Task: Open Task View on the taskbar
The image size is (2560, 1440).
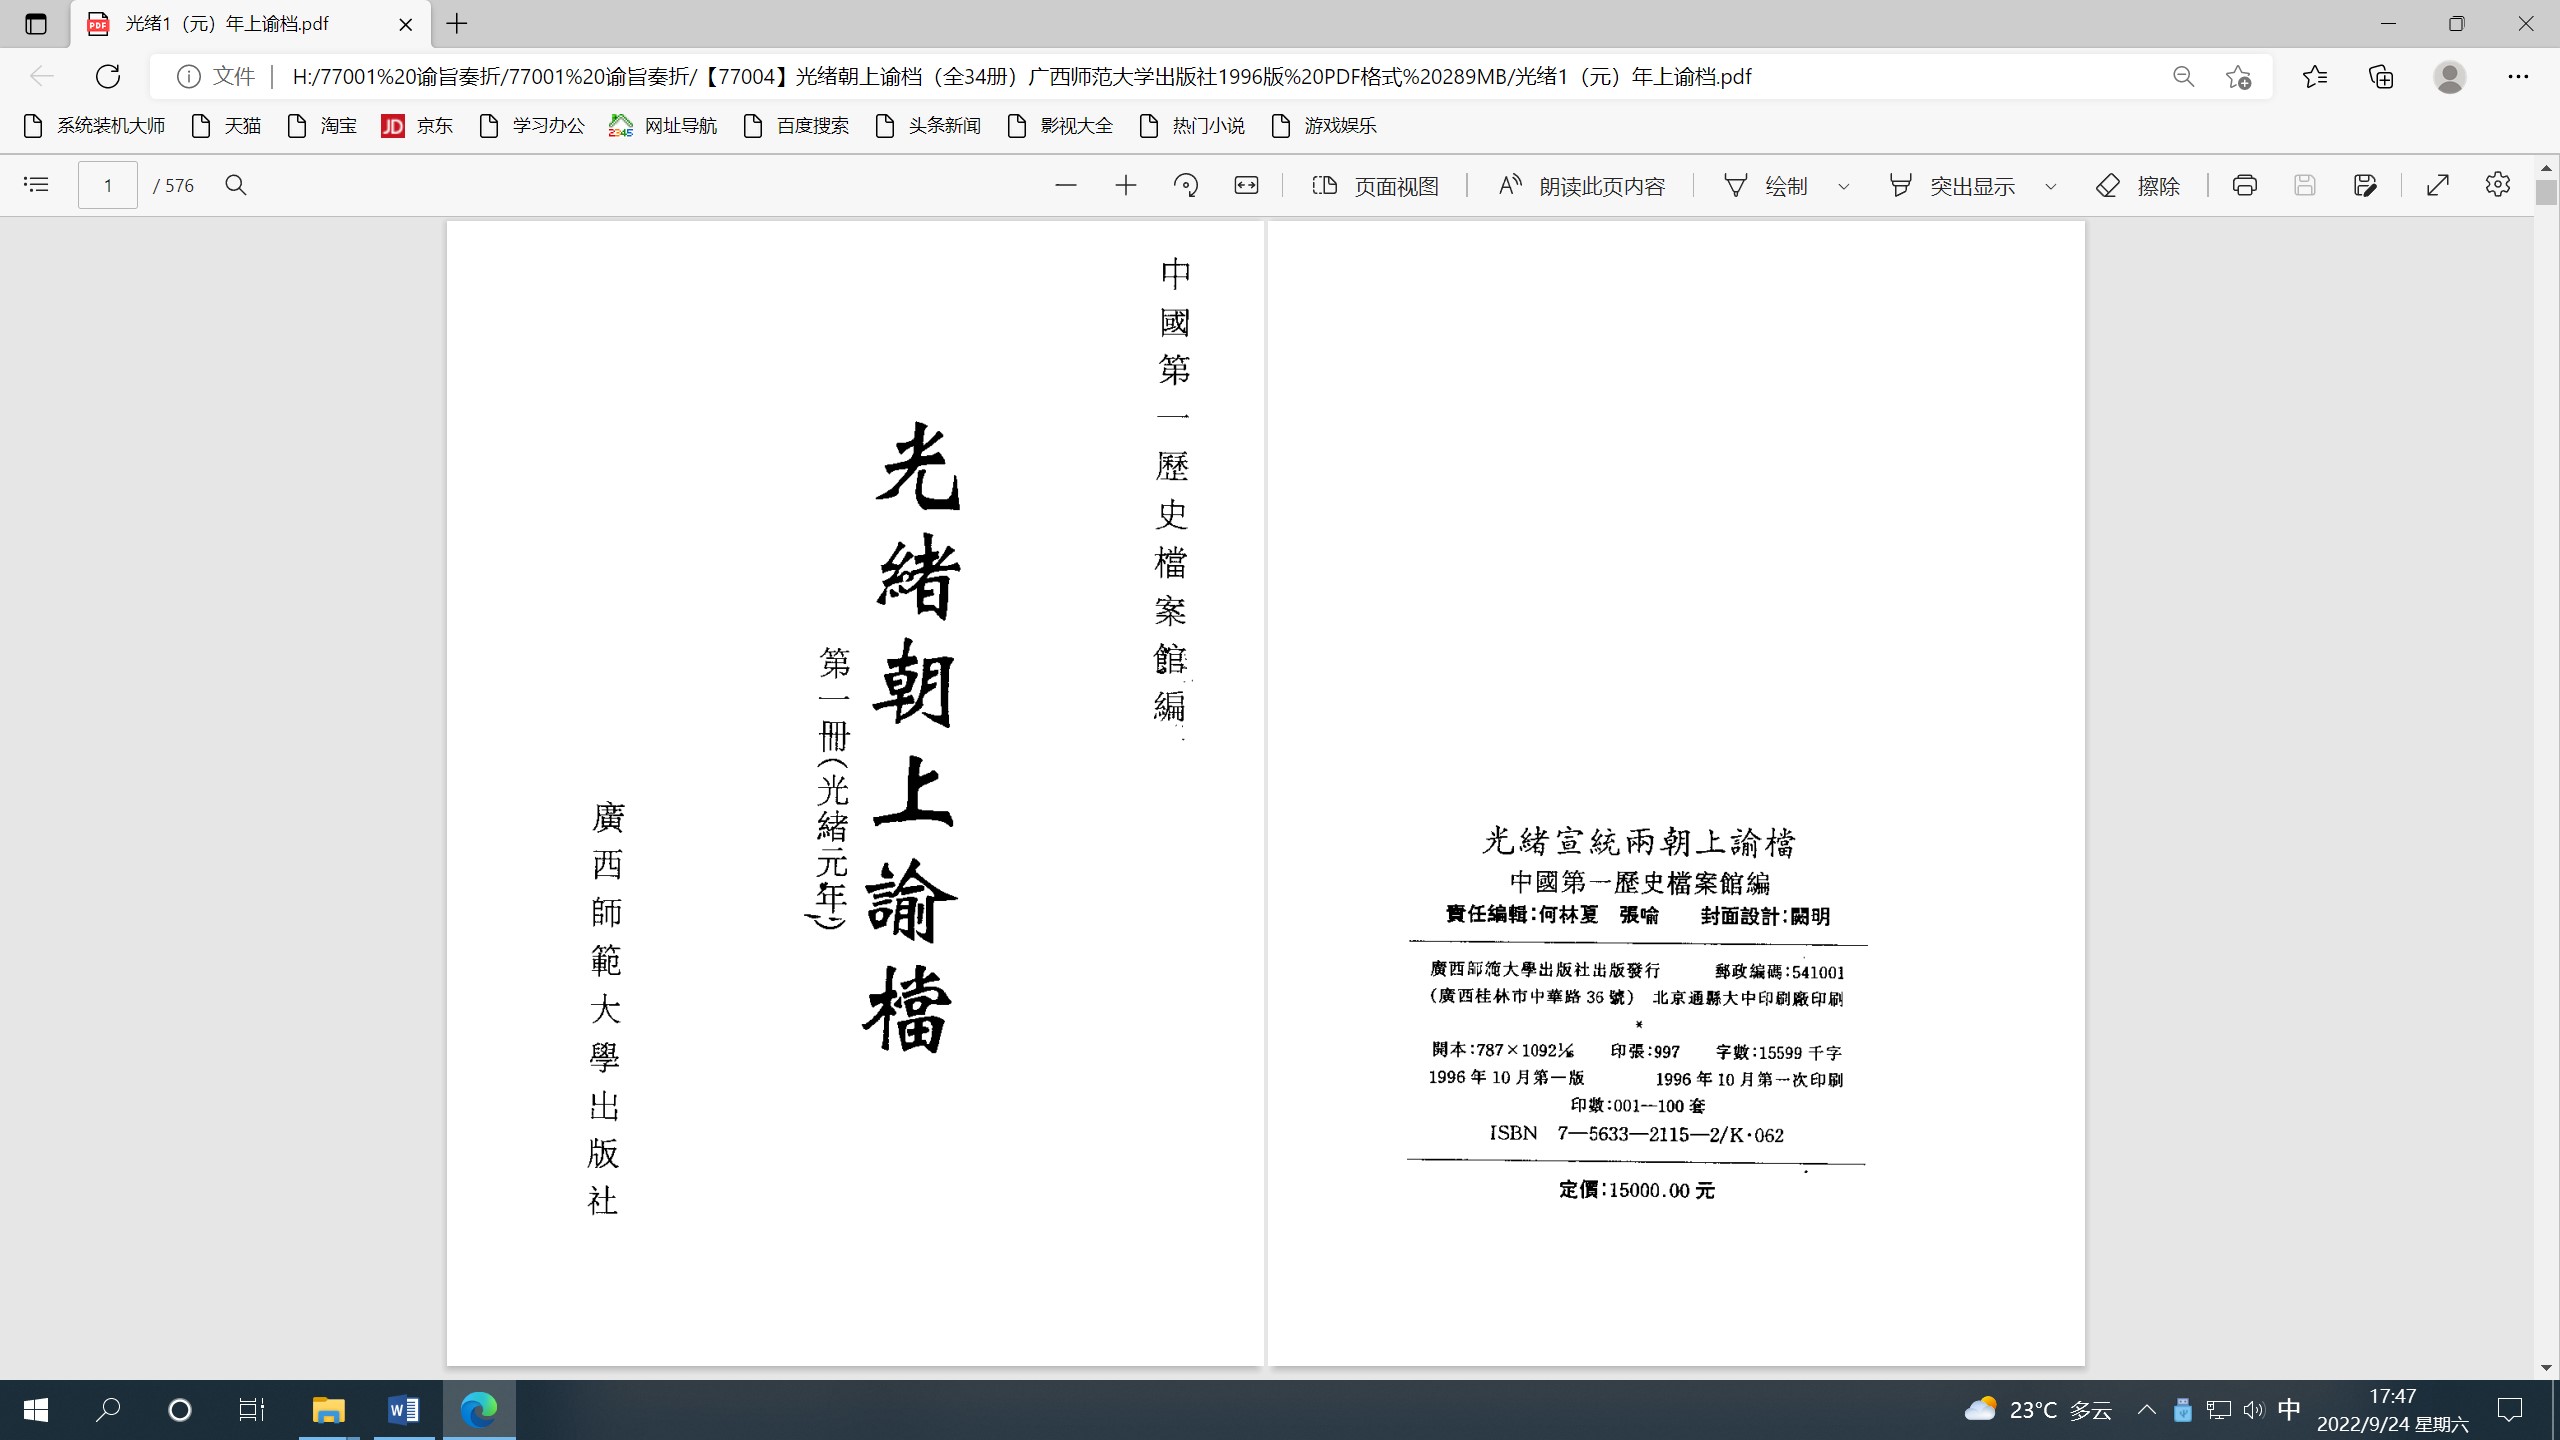Action: (x=252, y=1410)
